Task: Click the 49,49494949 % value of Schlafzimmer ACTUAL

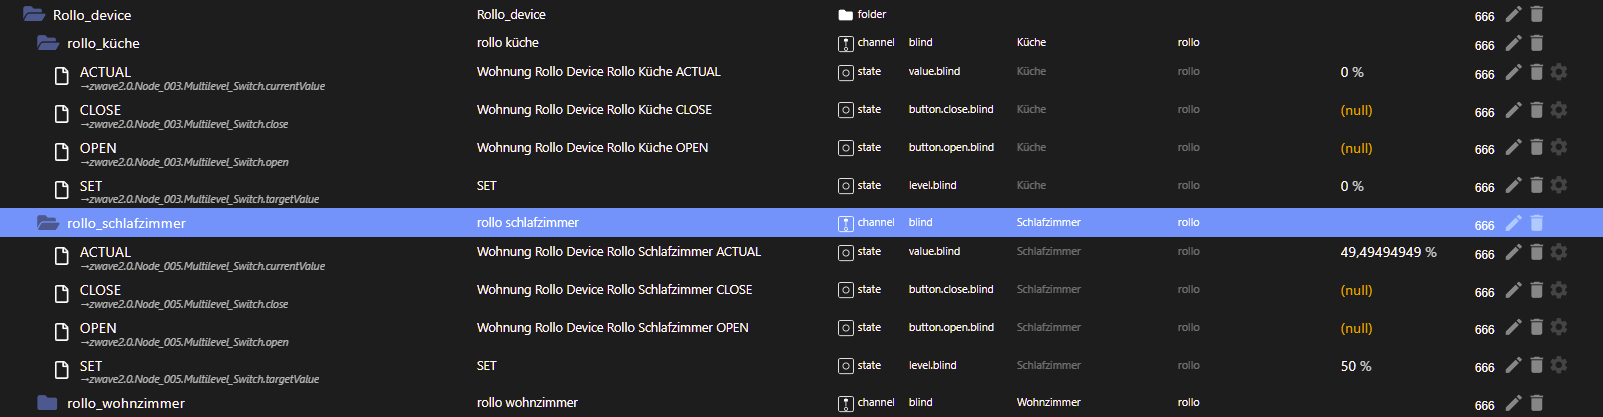Action: click(x=1388, y=252)
